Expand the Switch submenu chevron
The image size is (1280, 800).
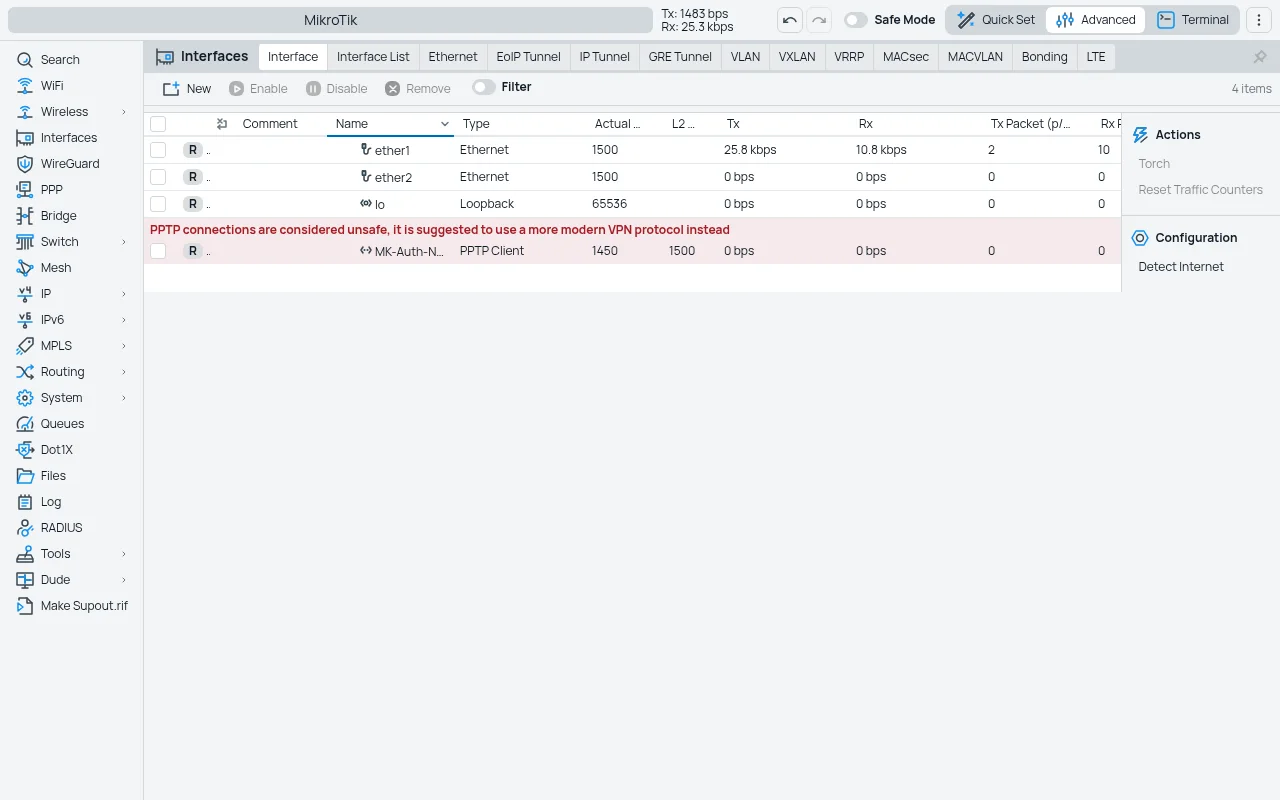[124, 242]
